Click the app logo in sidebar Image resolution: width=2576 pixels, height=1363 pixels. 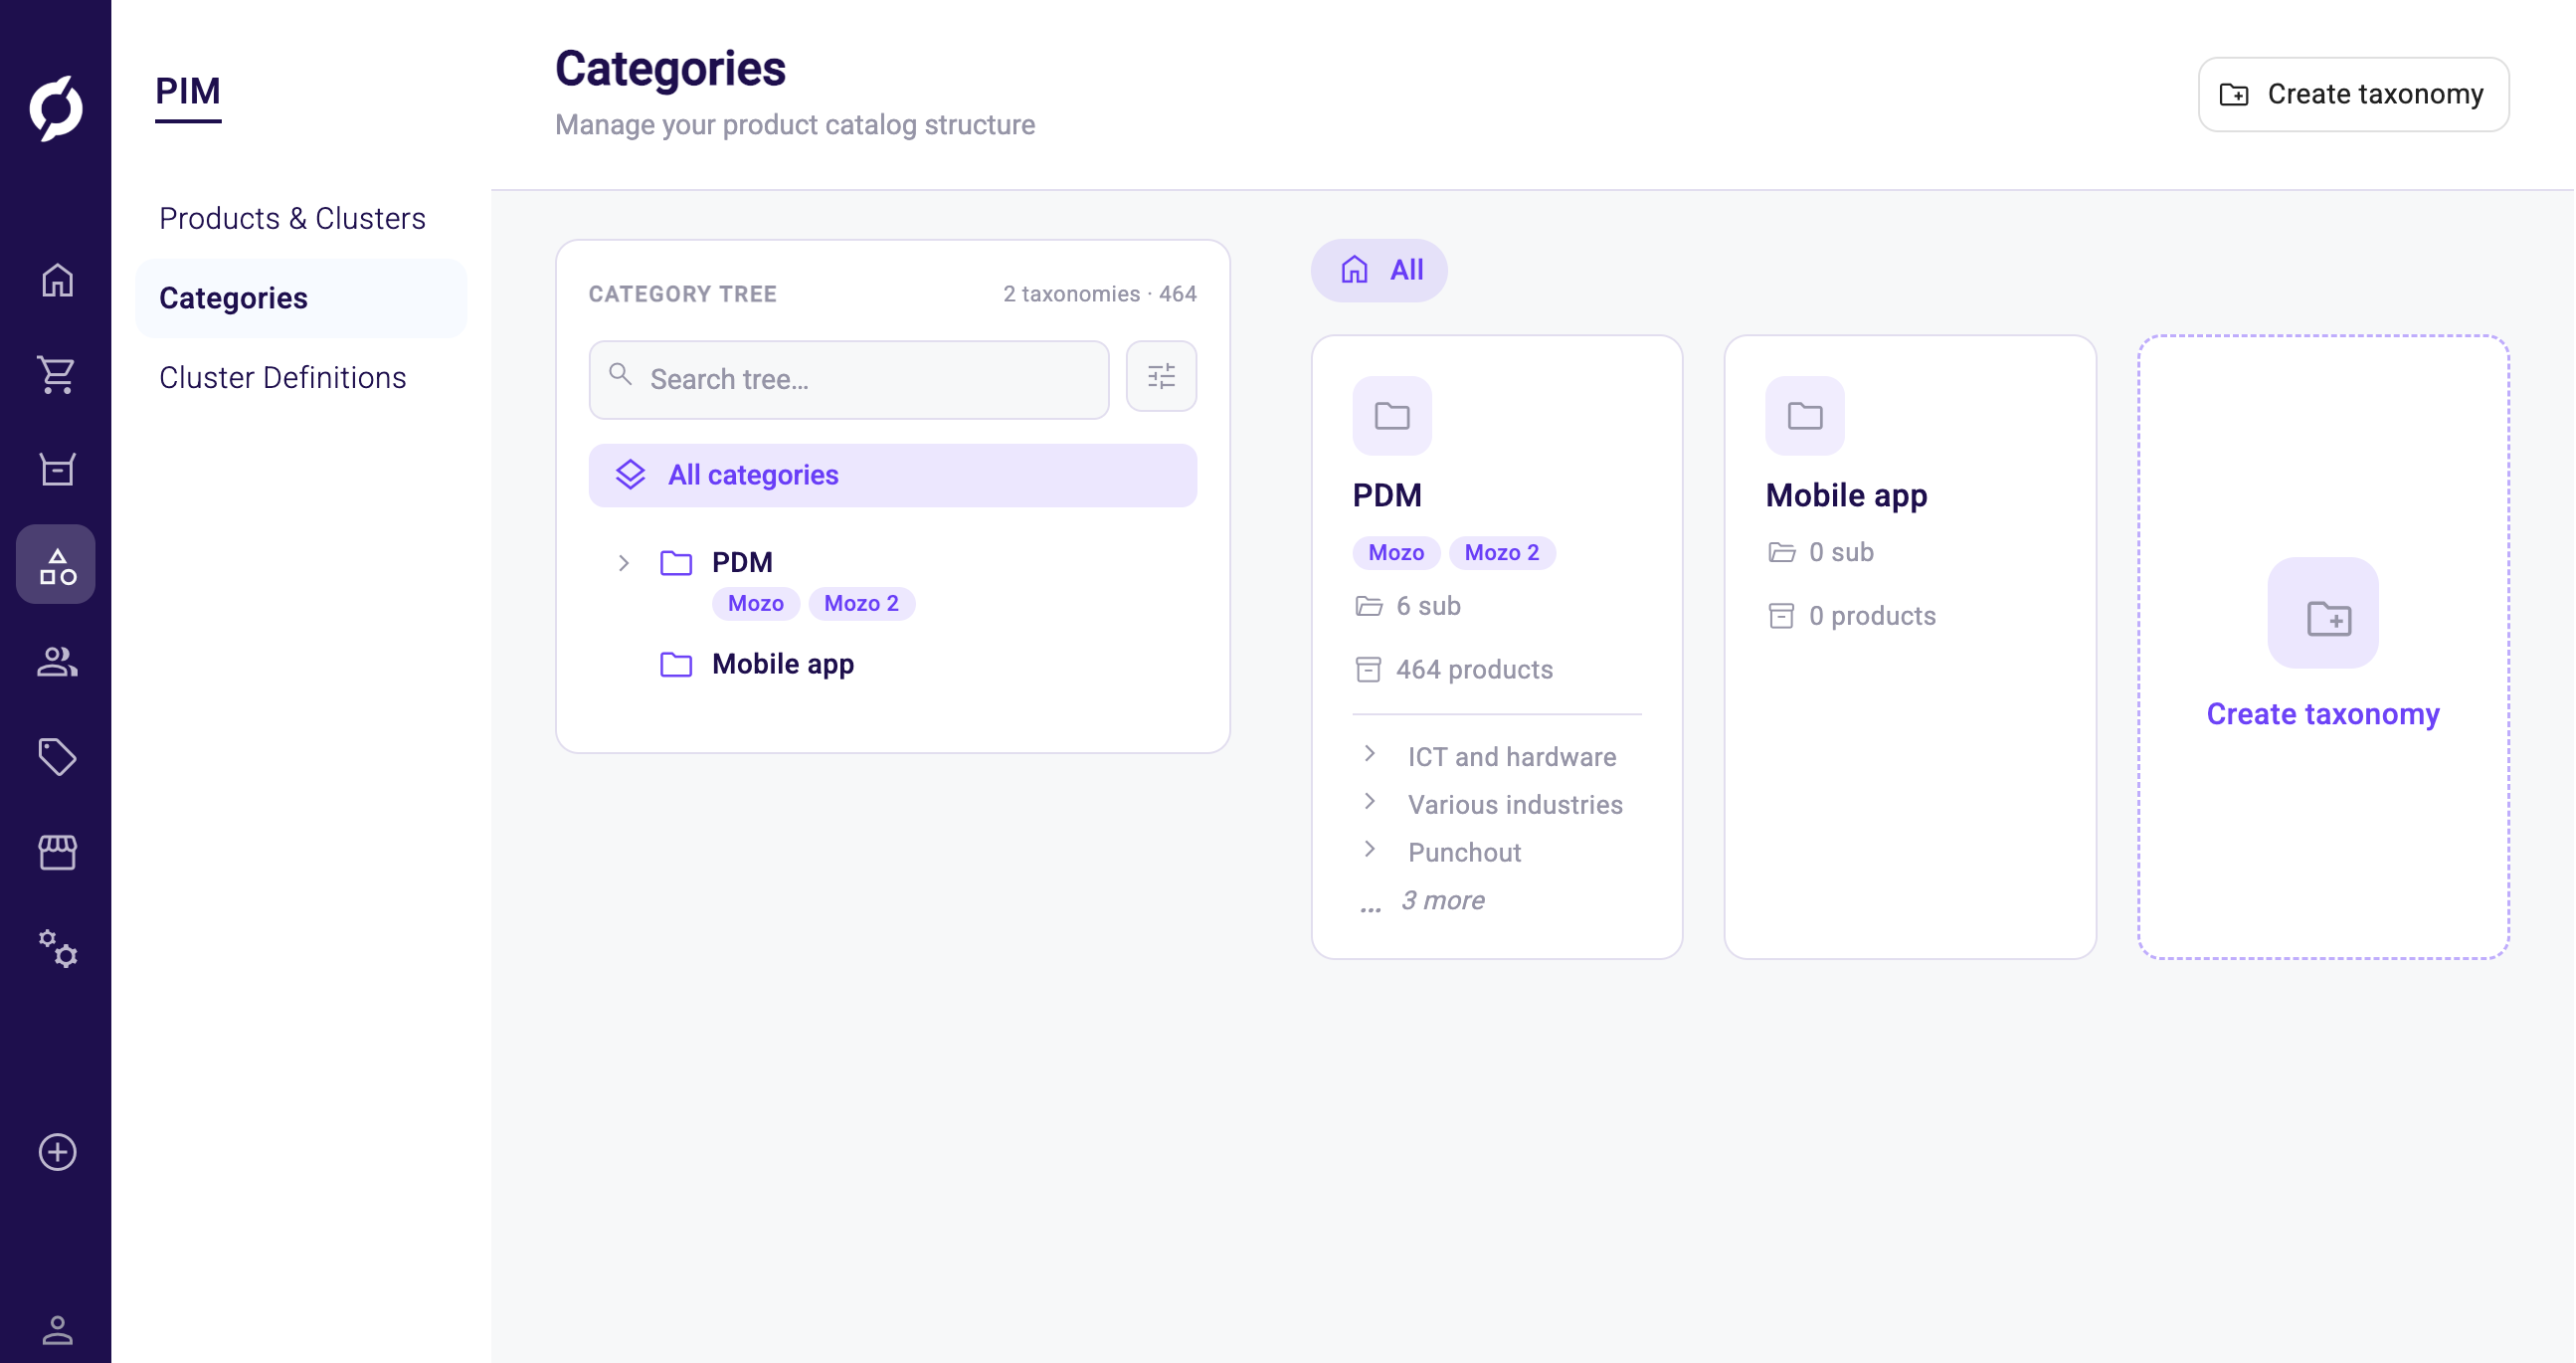(56, 107)
